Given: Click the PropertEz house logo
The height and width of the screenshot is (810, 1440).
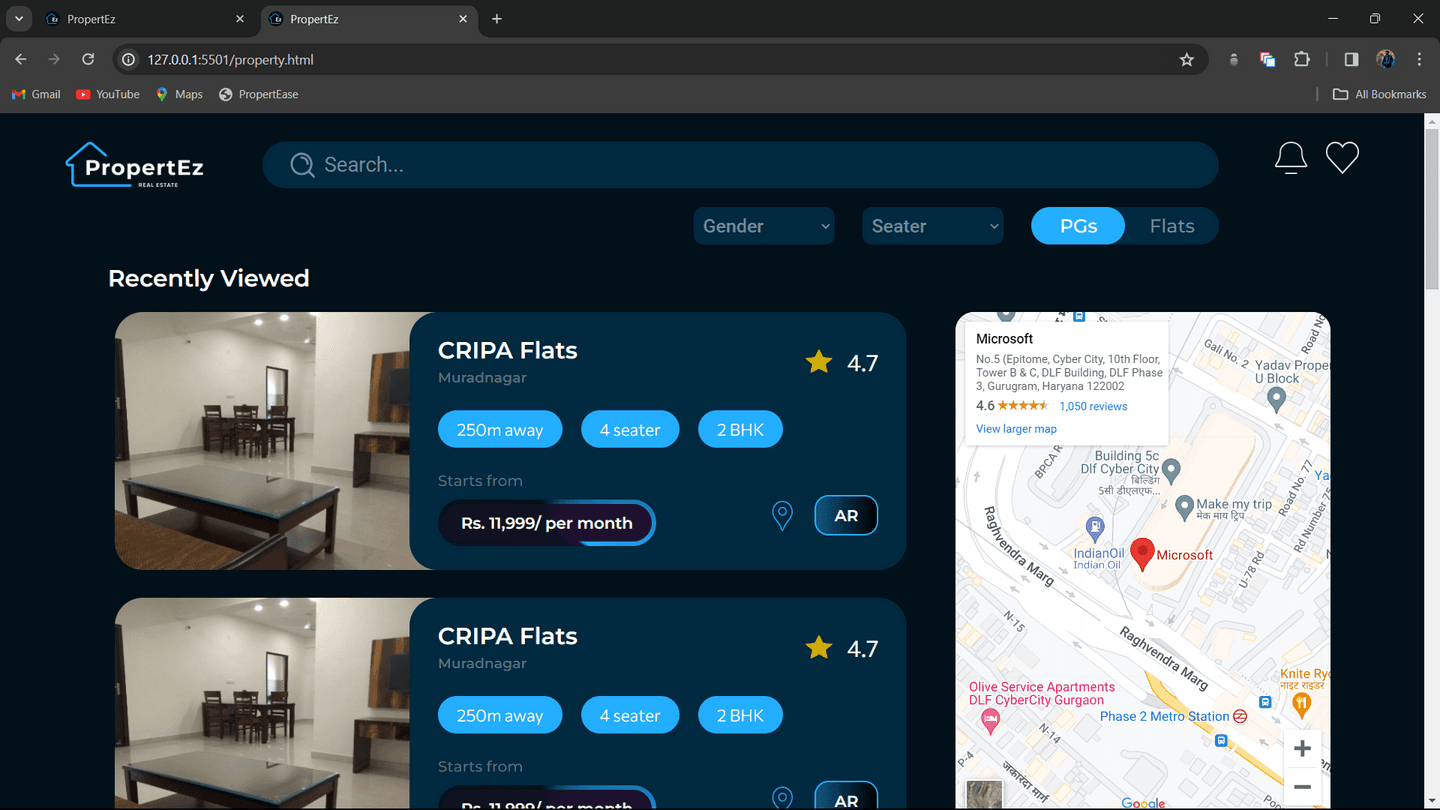Looking at the screenshot, I should point(135,165).
